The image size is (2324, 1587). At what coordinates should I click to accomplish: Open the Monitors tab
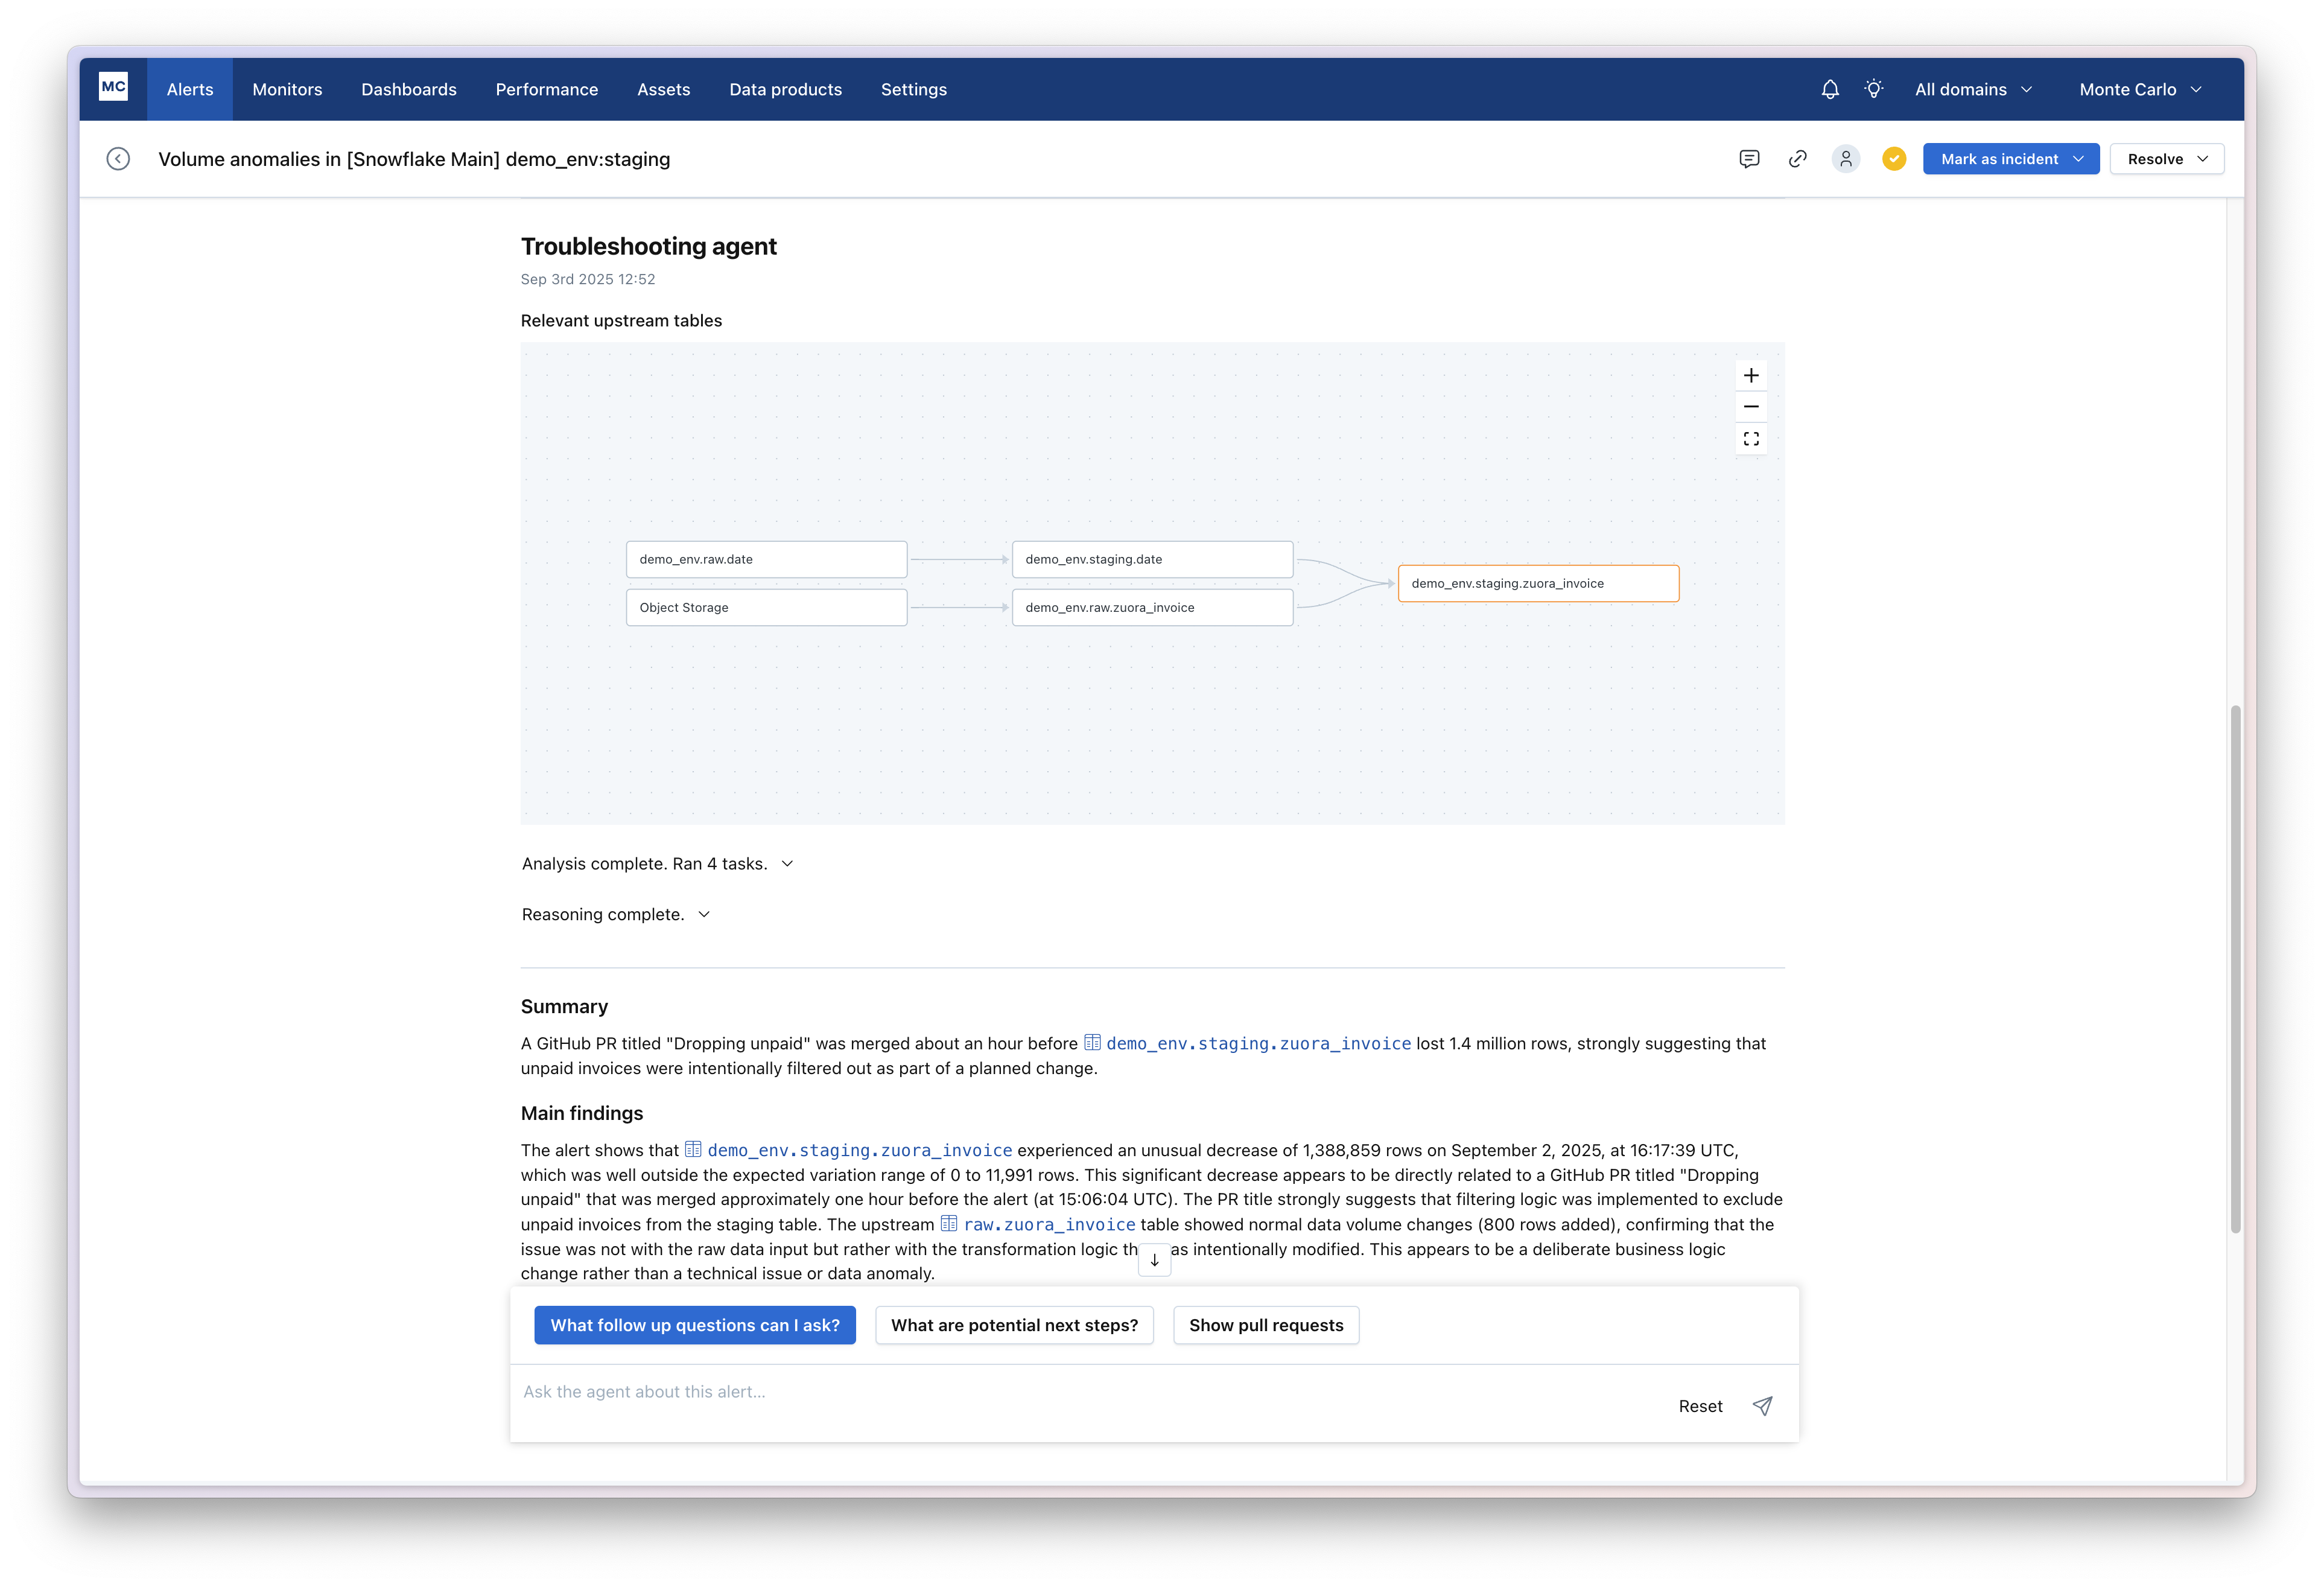[287, 89]
